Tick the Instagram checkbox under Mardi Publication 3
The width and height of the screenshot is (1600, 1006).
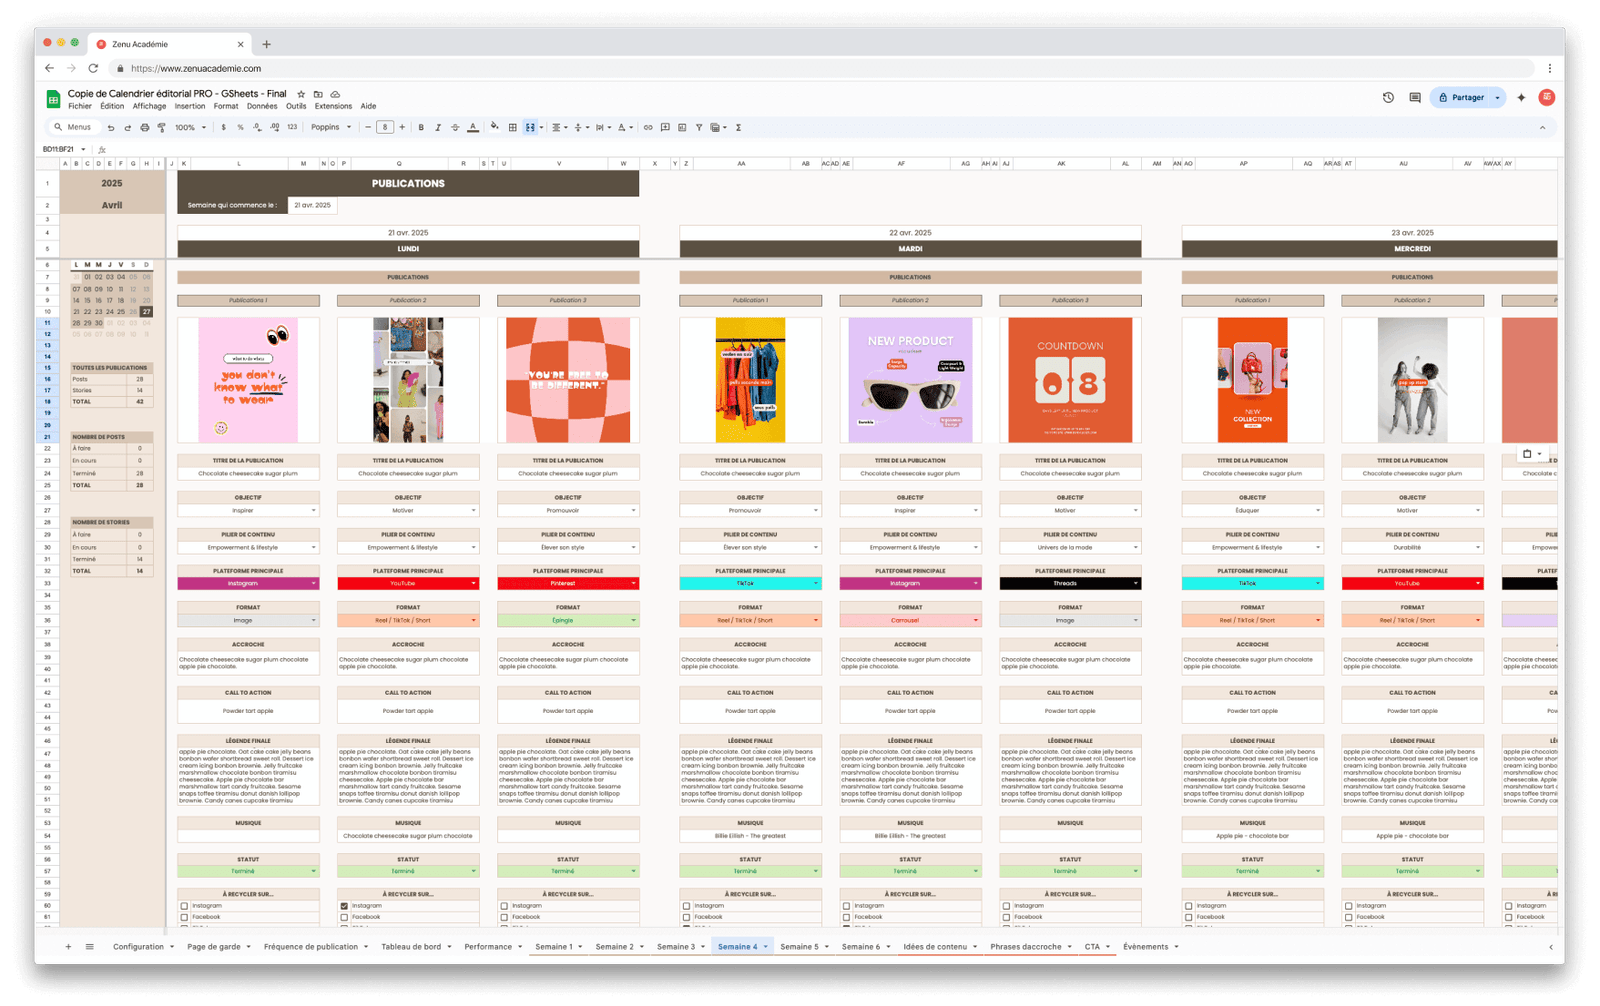(1006, 906)
